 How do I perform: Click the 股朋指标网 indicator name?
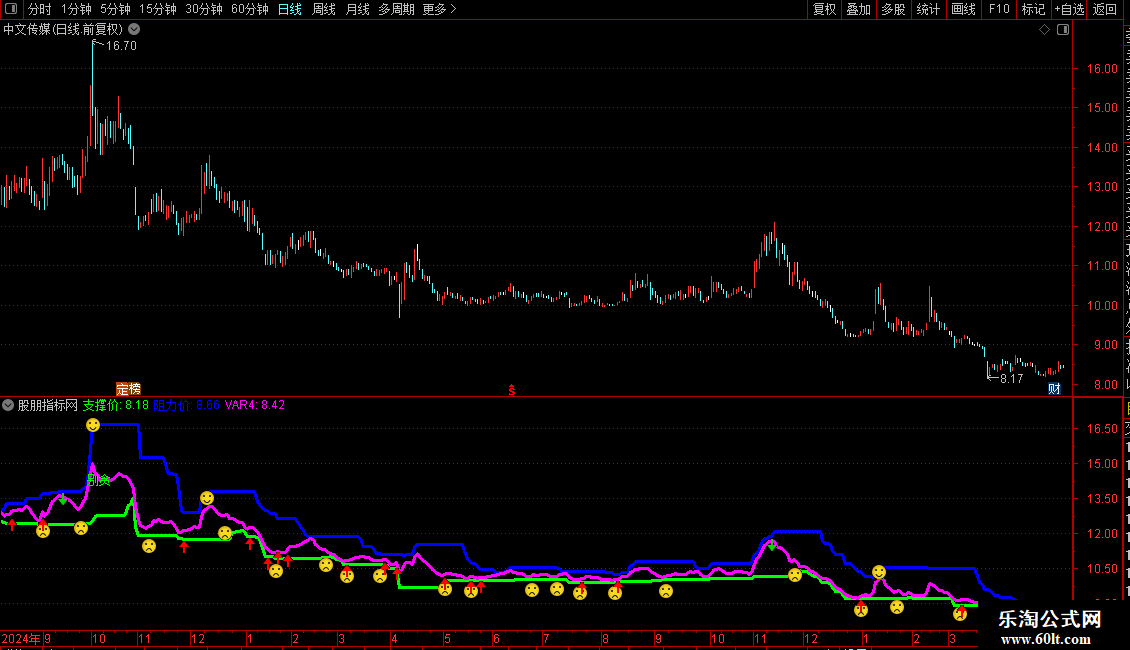(48, 405)
